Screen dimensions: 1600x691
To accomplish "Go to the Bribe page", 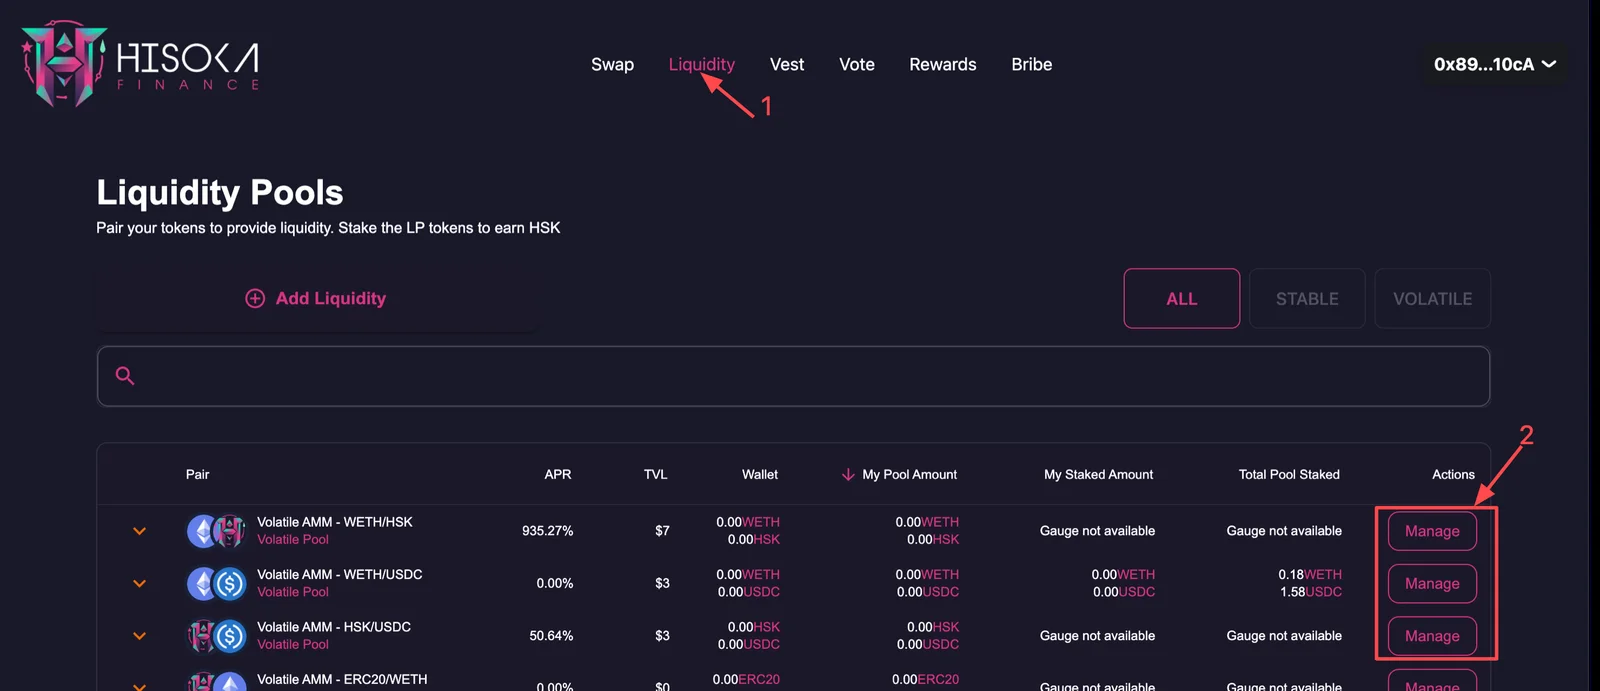I will pos(1032,64).
